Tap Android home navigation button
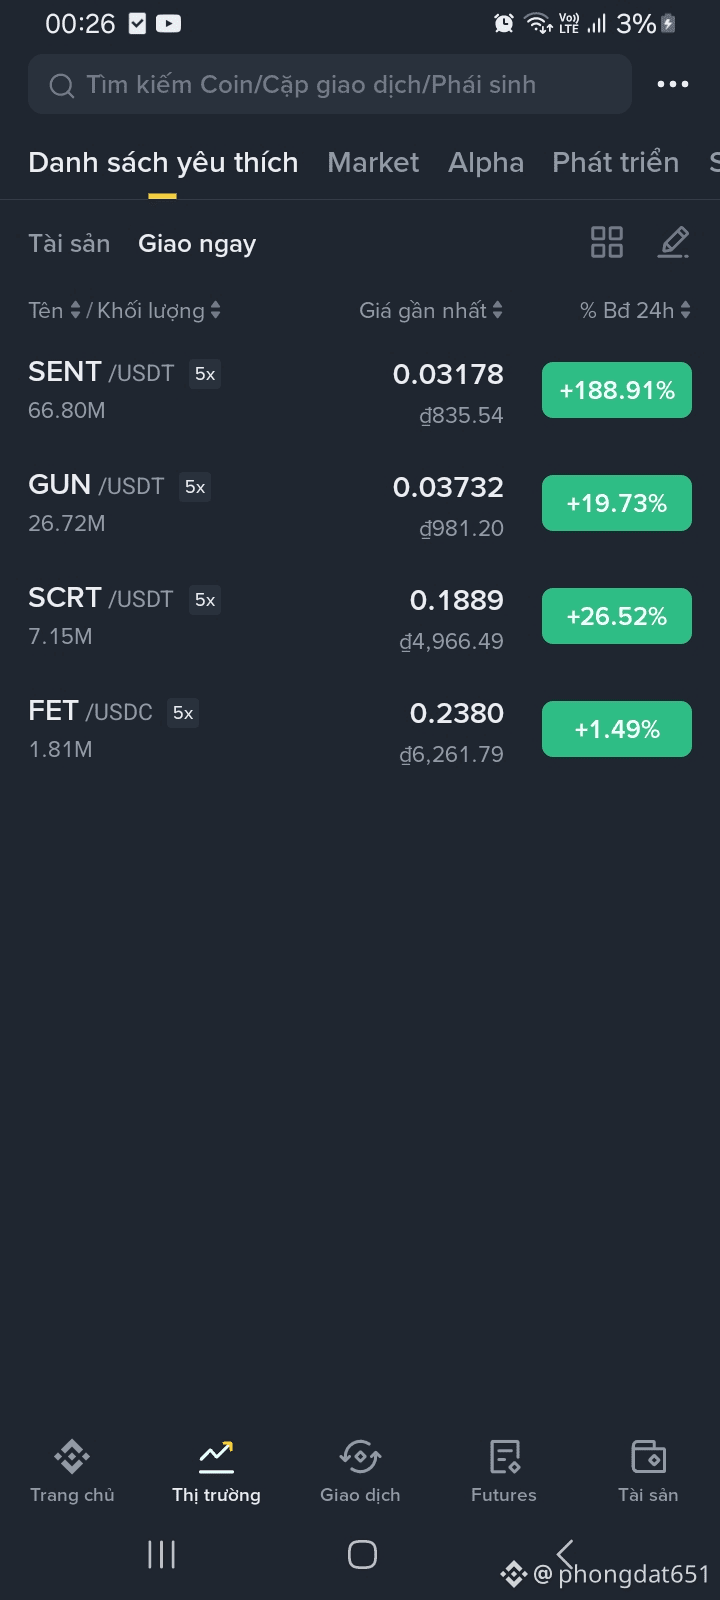The image size is (720, 1600). pos(362,1554)
